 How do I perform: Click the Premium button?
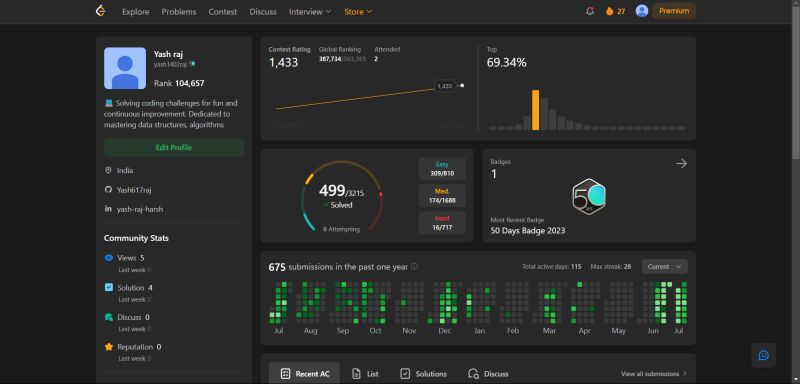673,11
